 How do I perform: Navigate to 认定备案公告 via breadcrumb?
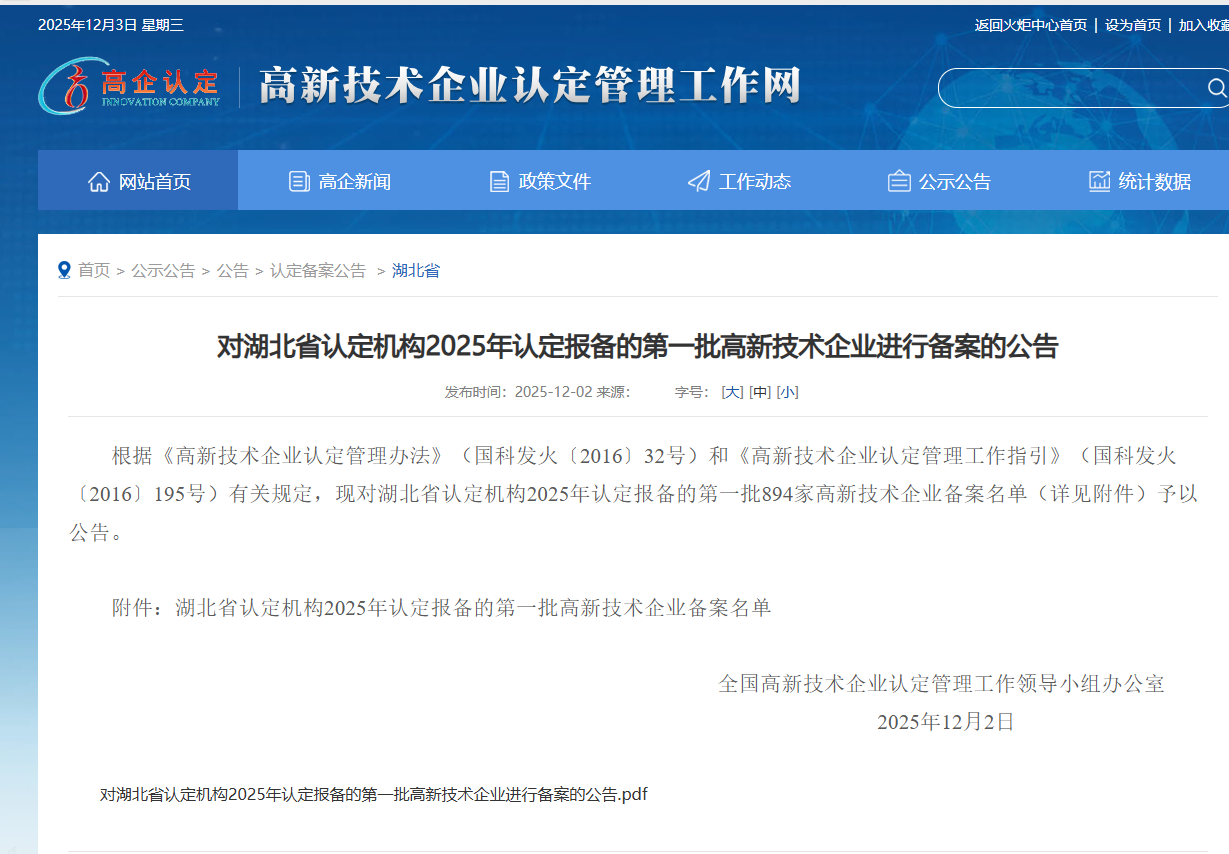(316, 270)
